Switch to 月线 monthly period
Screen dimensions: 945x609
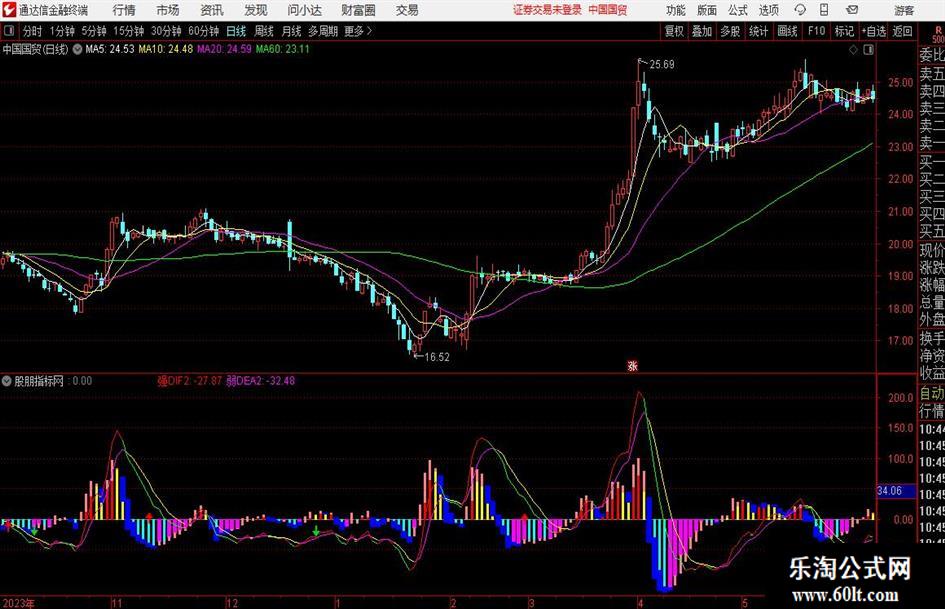tap(292, 31)
